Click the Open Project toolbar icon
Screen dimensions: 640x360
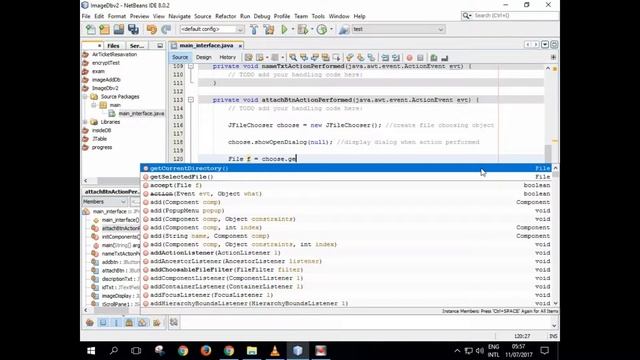point(119,29)
